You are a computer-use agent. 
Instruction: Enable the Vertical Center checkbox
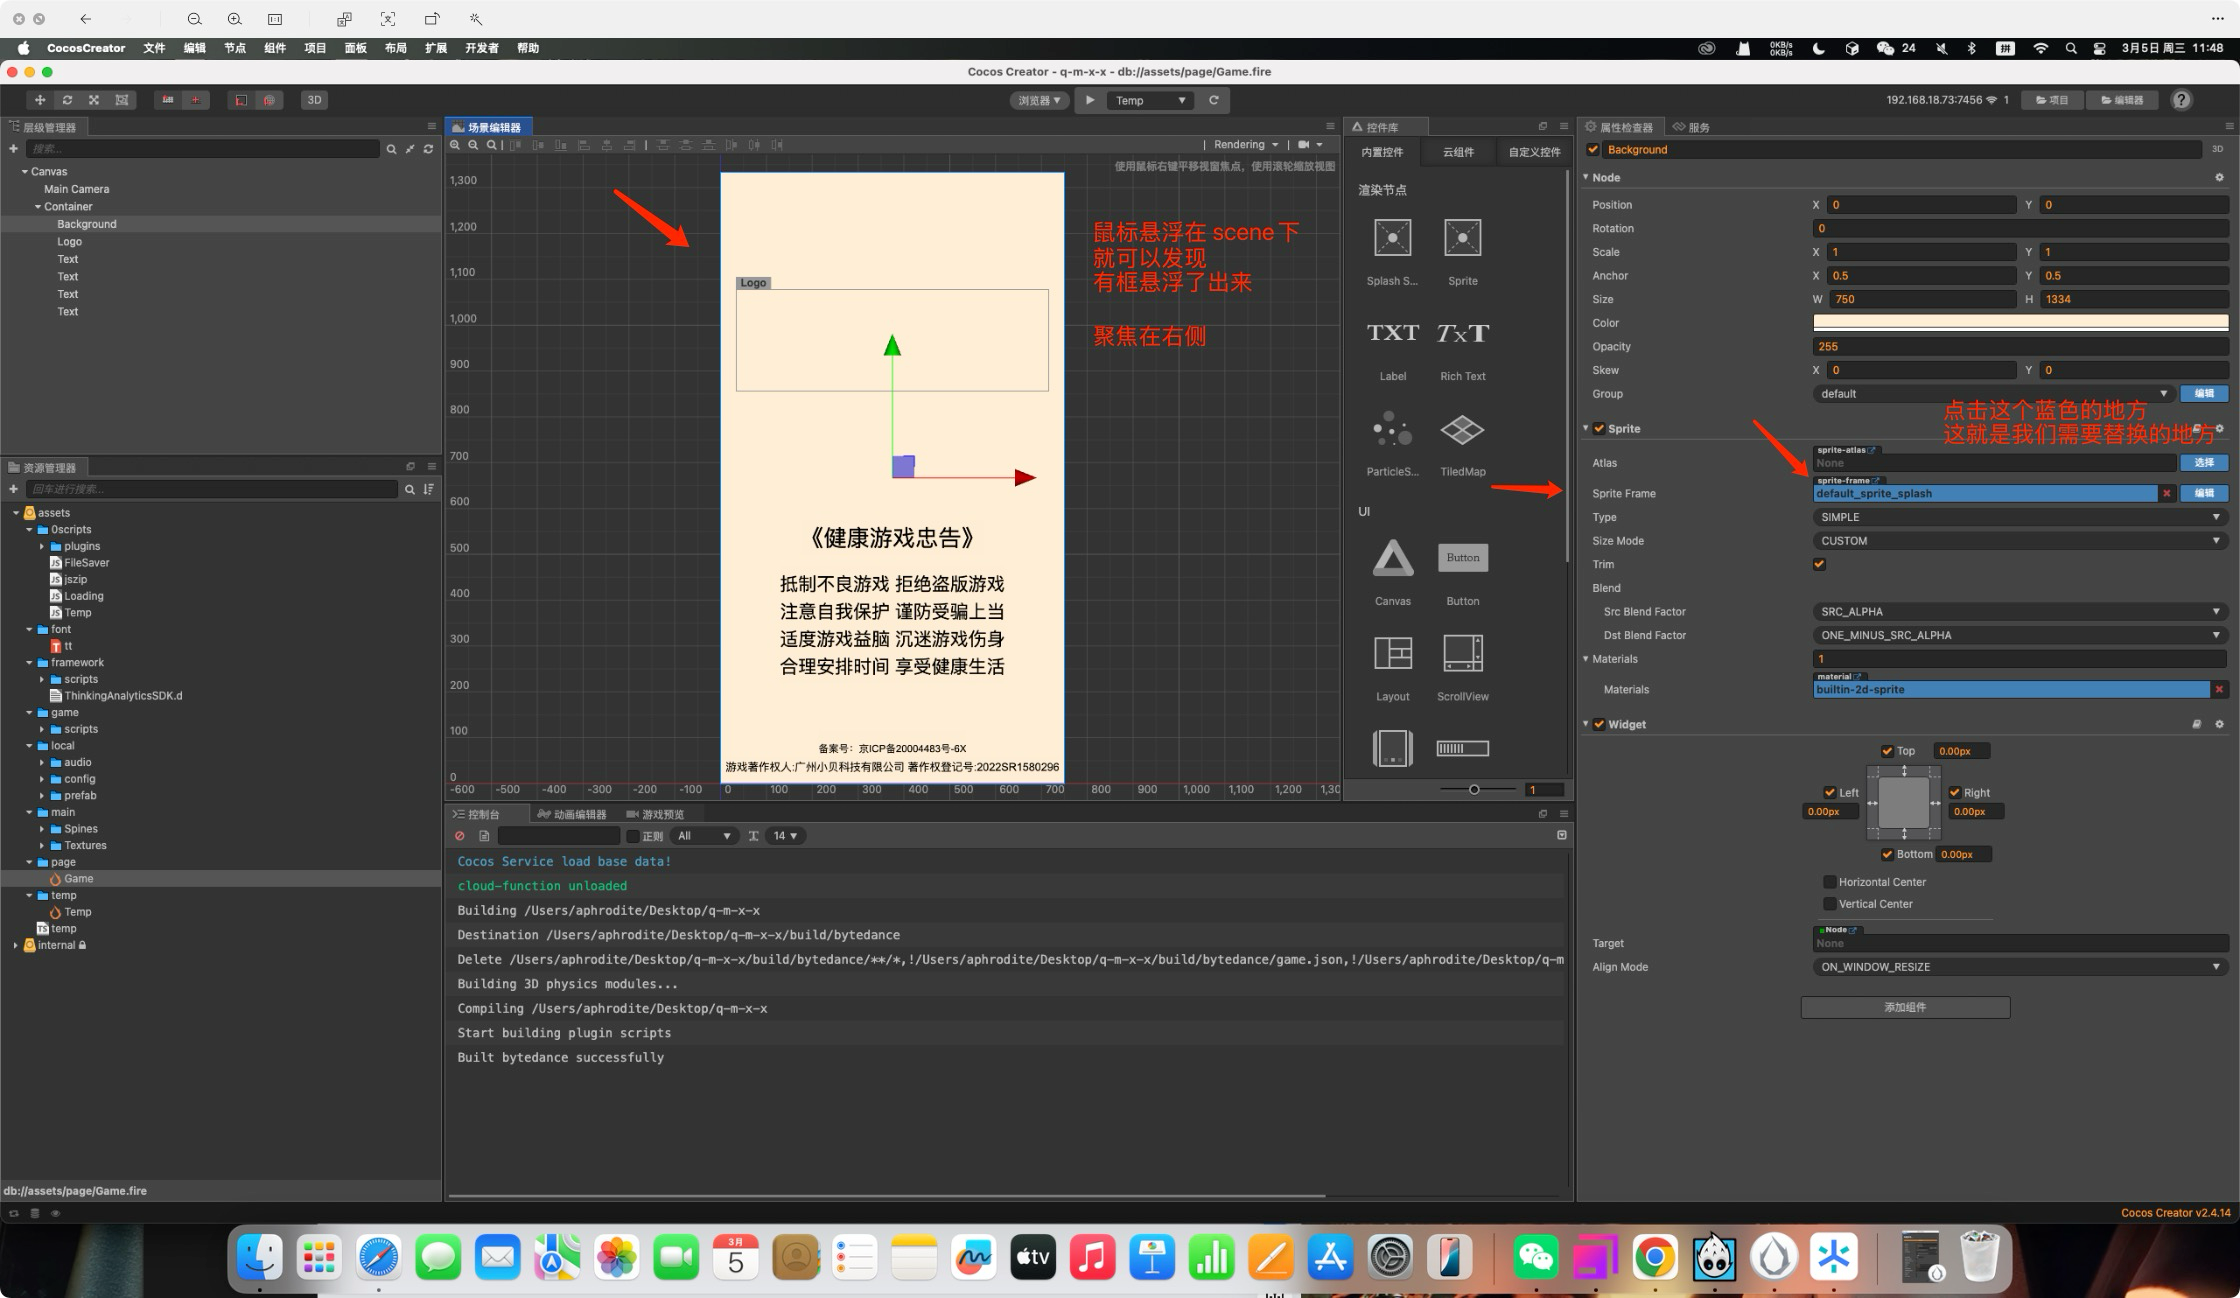click(1829, 904)
